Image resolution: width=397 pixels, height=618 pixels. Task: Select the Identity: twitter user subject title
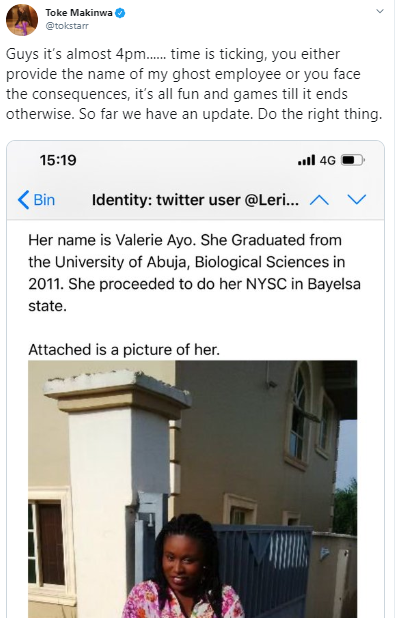[x=195, y=200]
